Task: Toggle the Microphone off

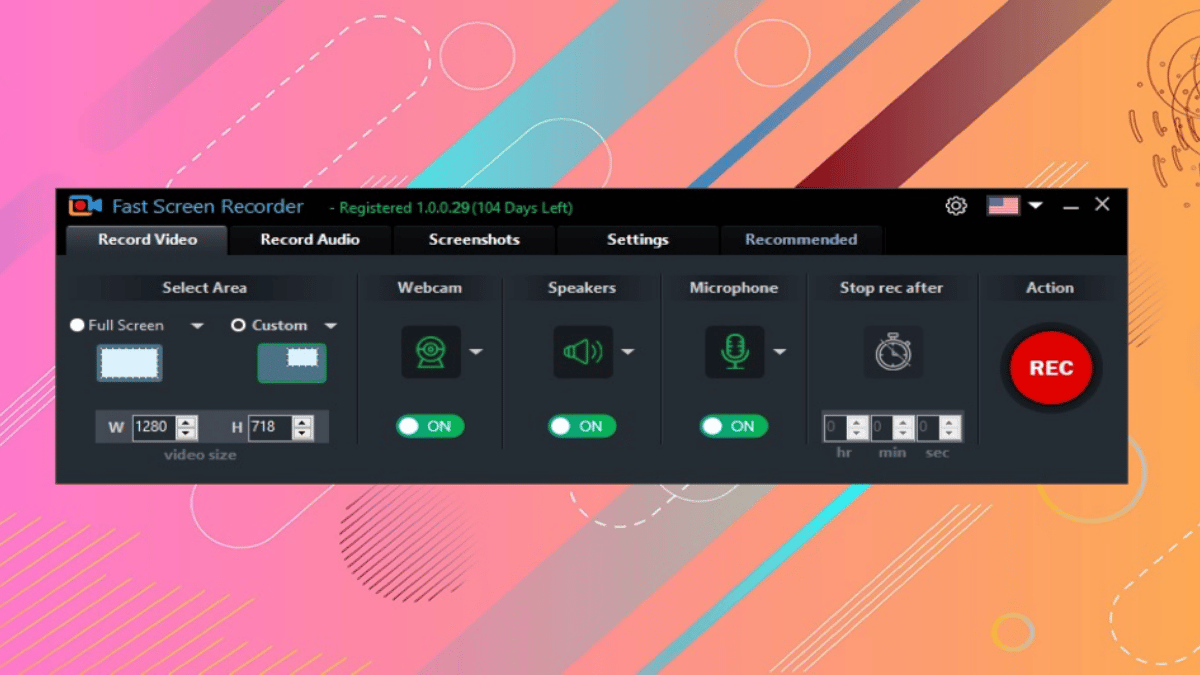Action: [x=733, y=426]
